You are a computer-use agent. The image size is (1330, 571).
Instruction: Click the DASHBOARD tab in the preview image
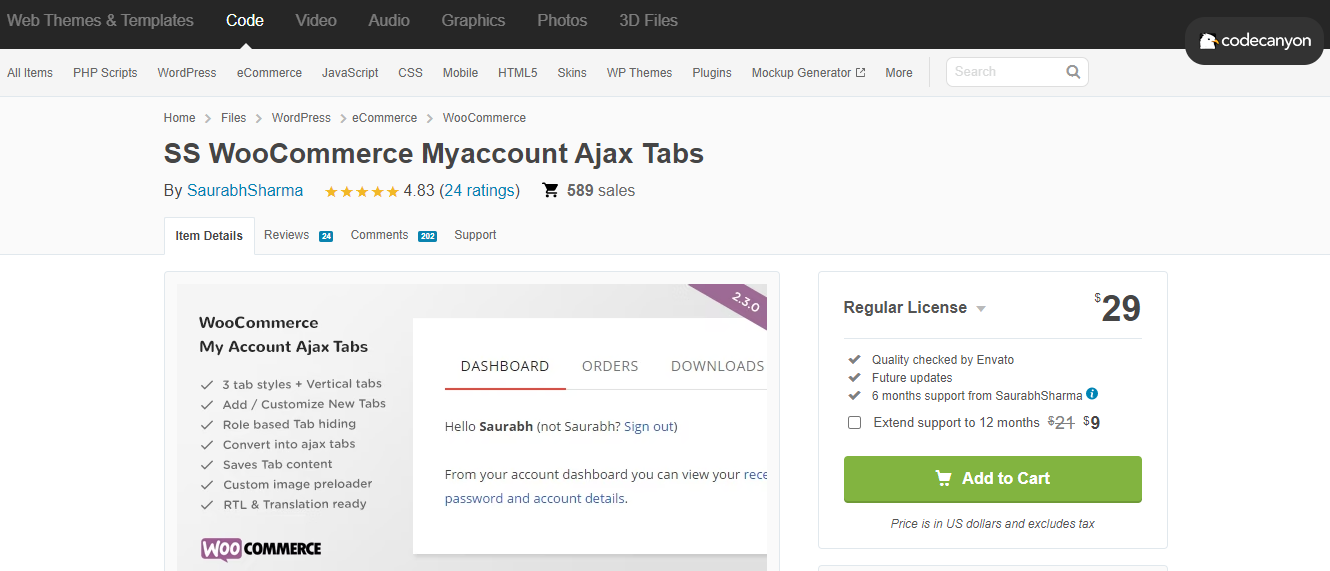pyautogui.click(x=505, y=366)
